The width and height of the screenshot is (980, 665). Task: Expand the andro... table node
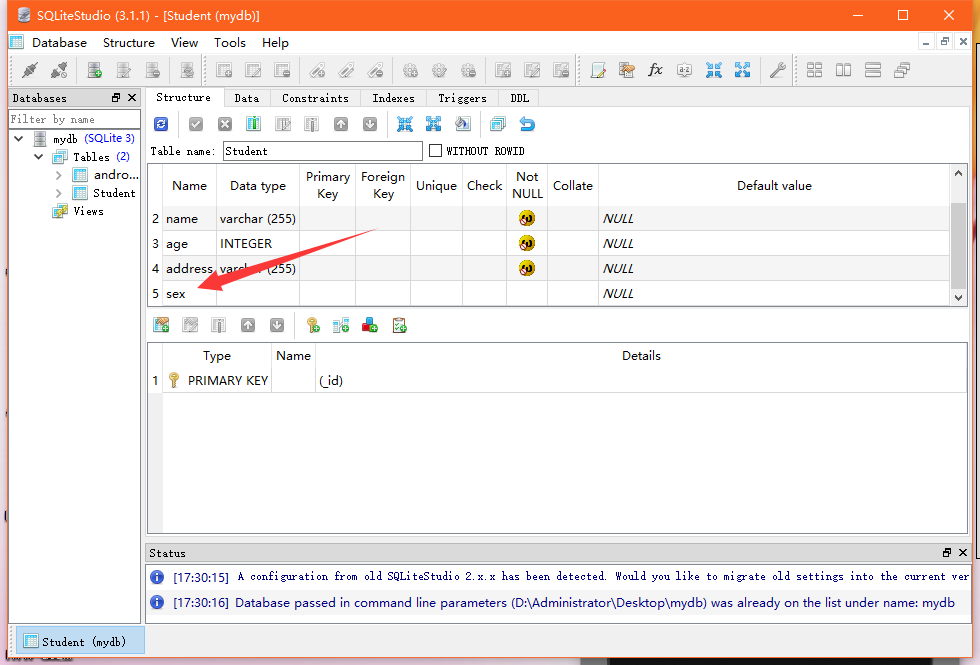click(x=59, y=175)
